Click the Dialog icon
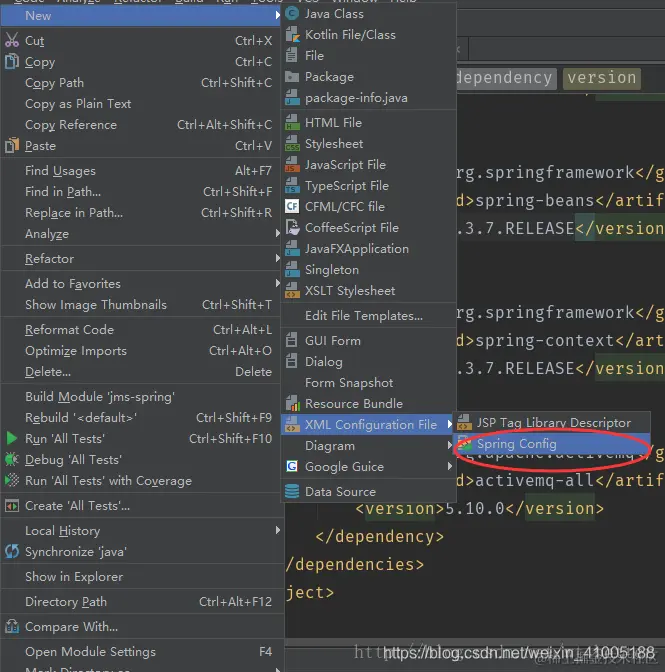 click(x=291, y=361)
